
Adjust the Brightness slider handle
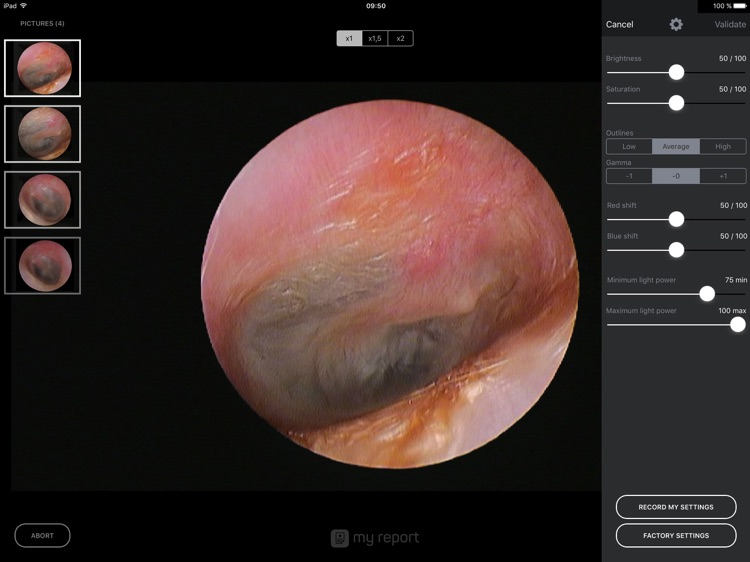(676, 72)
